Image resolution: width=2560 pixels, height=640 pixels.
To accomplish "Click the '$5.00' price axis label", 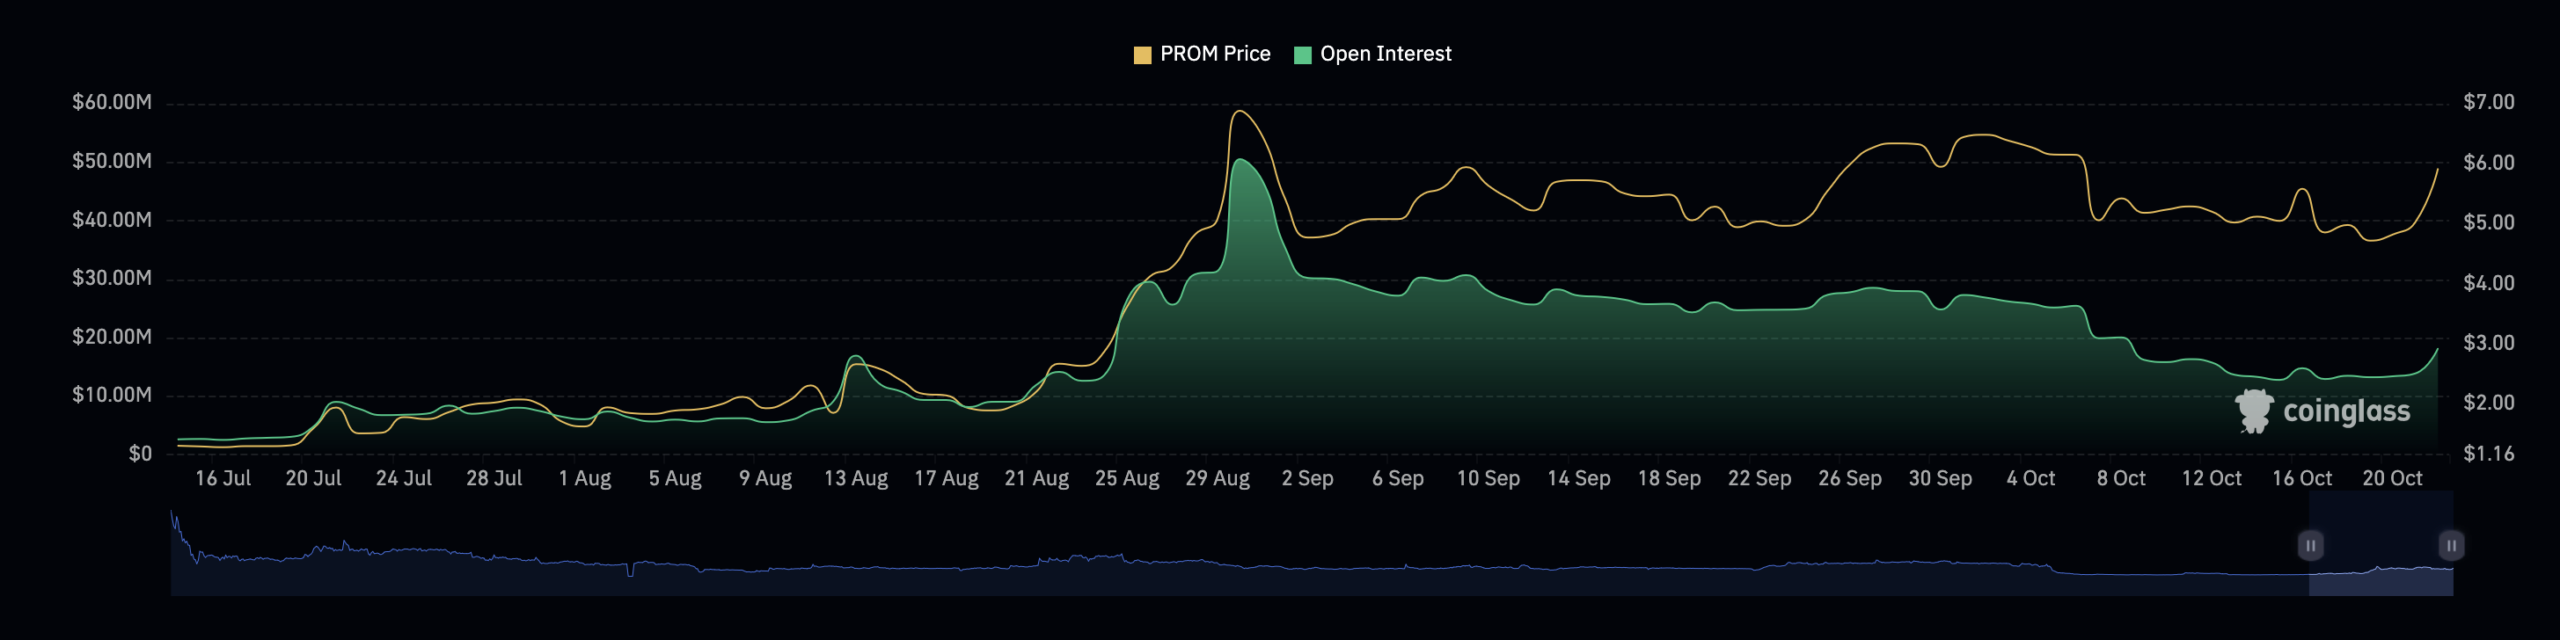I will [x=2489, y=223].
